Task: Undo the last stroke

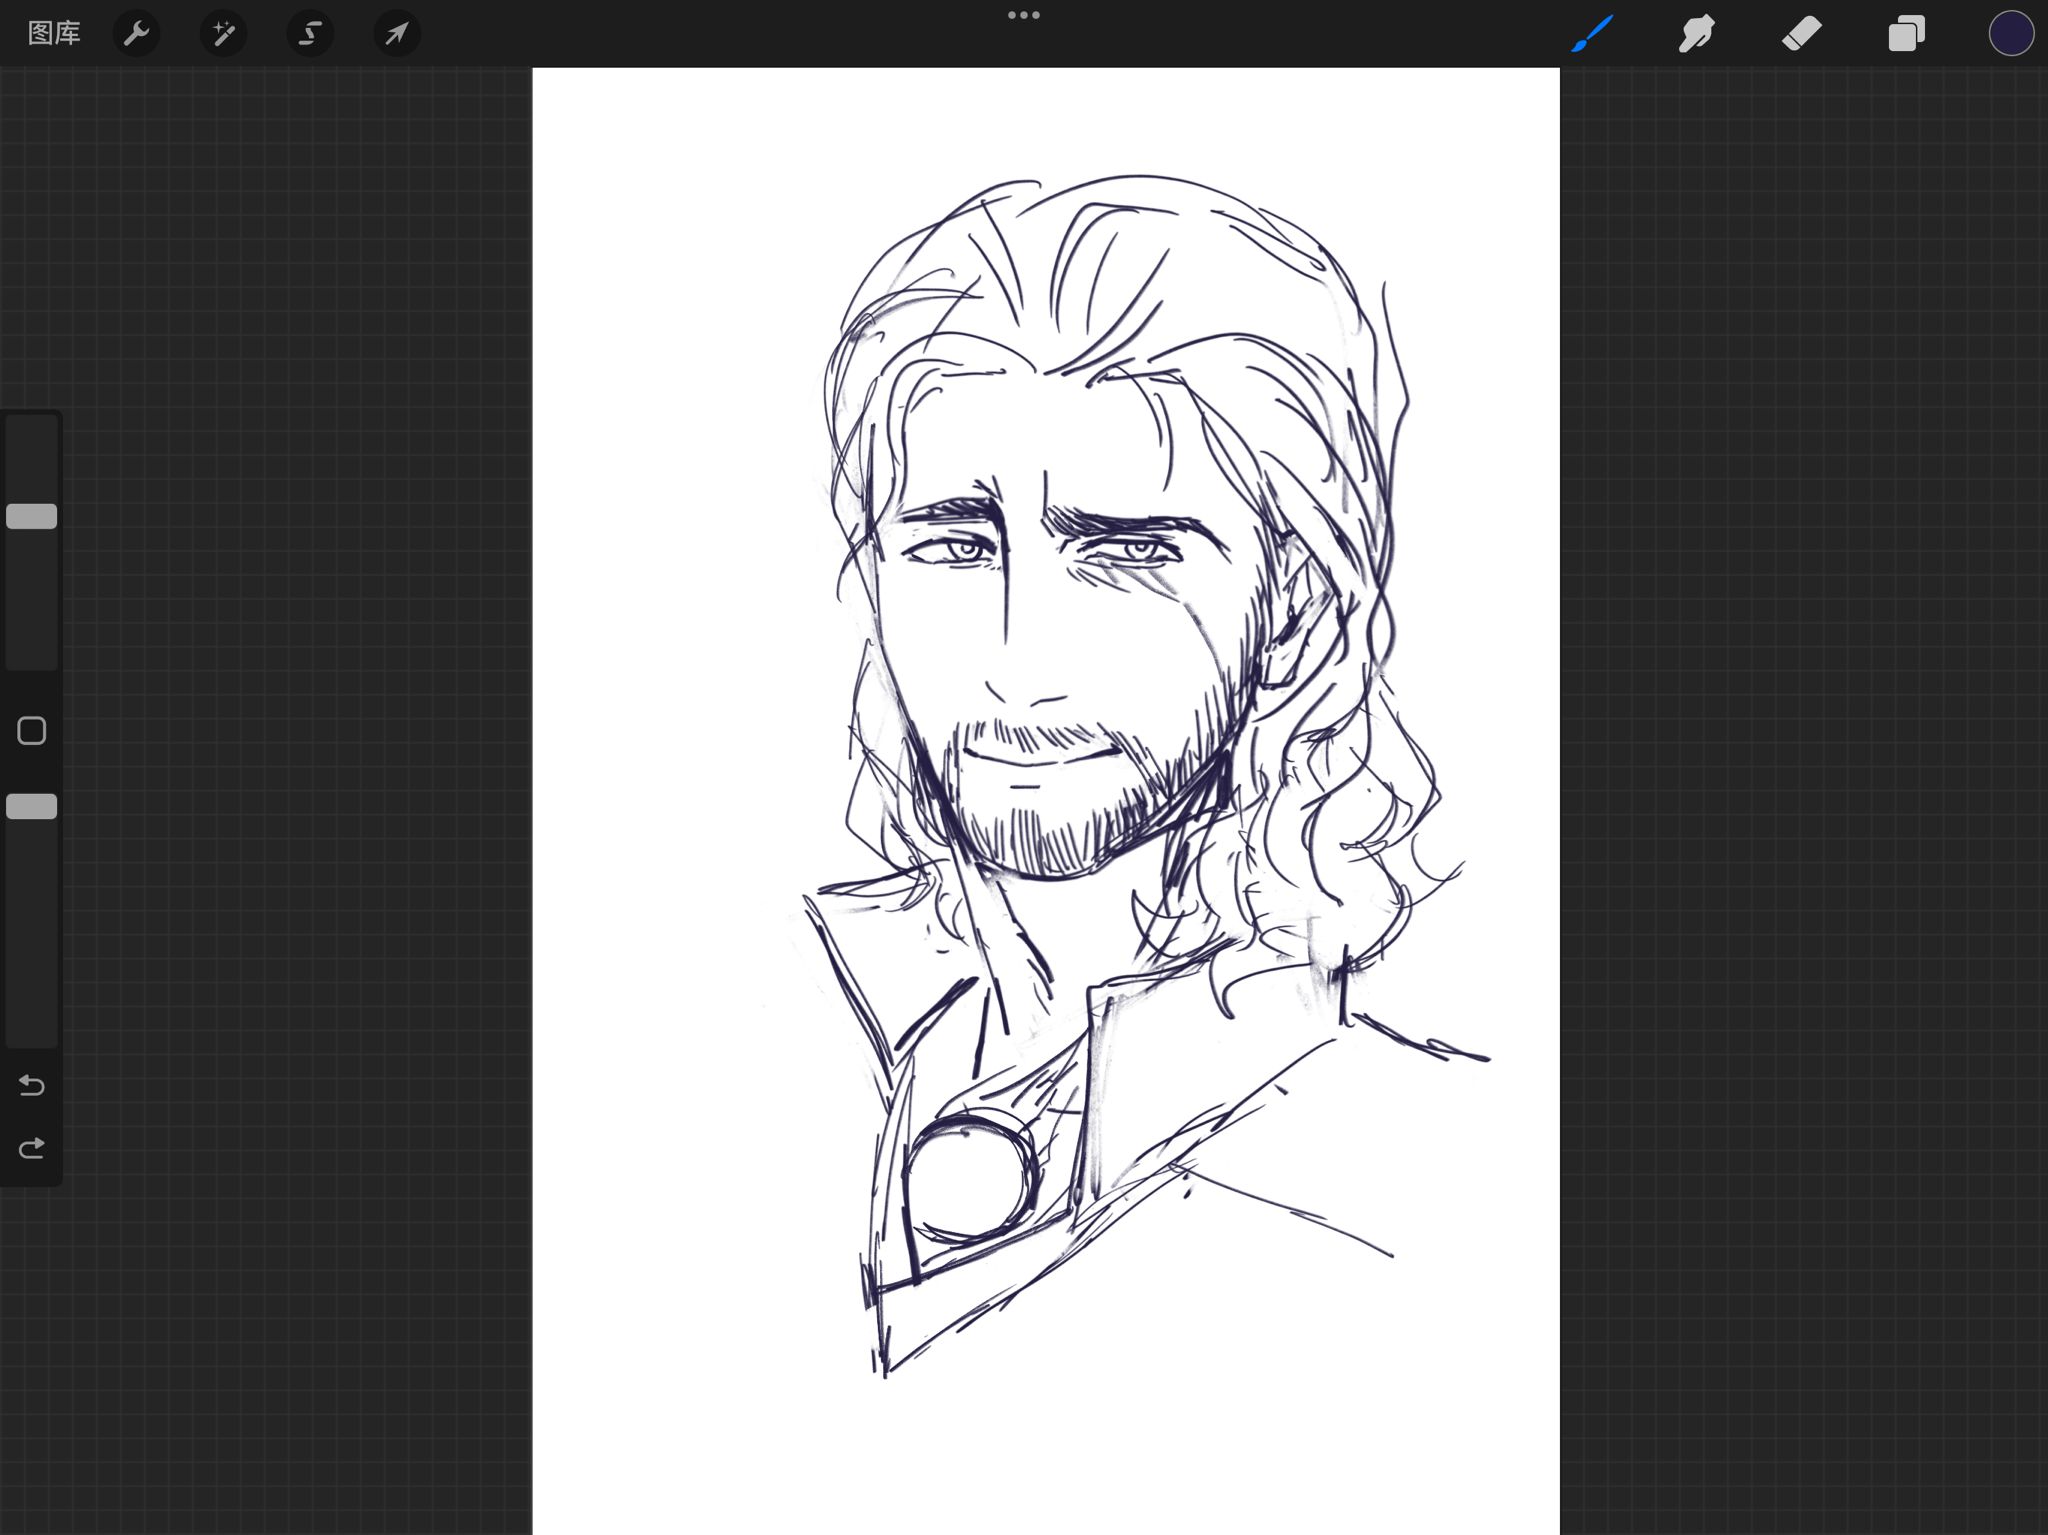Action: pyautogui.click(x=32, y=1085)
